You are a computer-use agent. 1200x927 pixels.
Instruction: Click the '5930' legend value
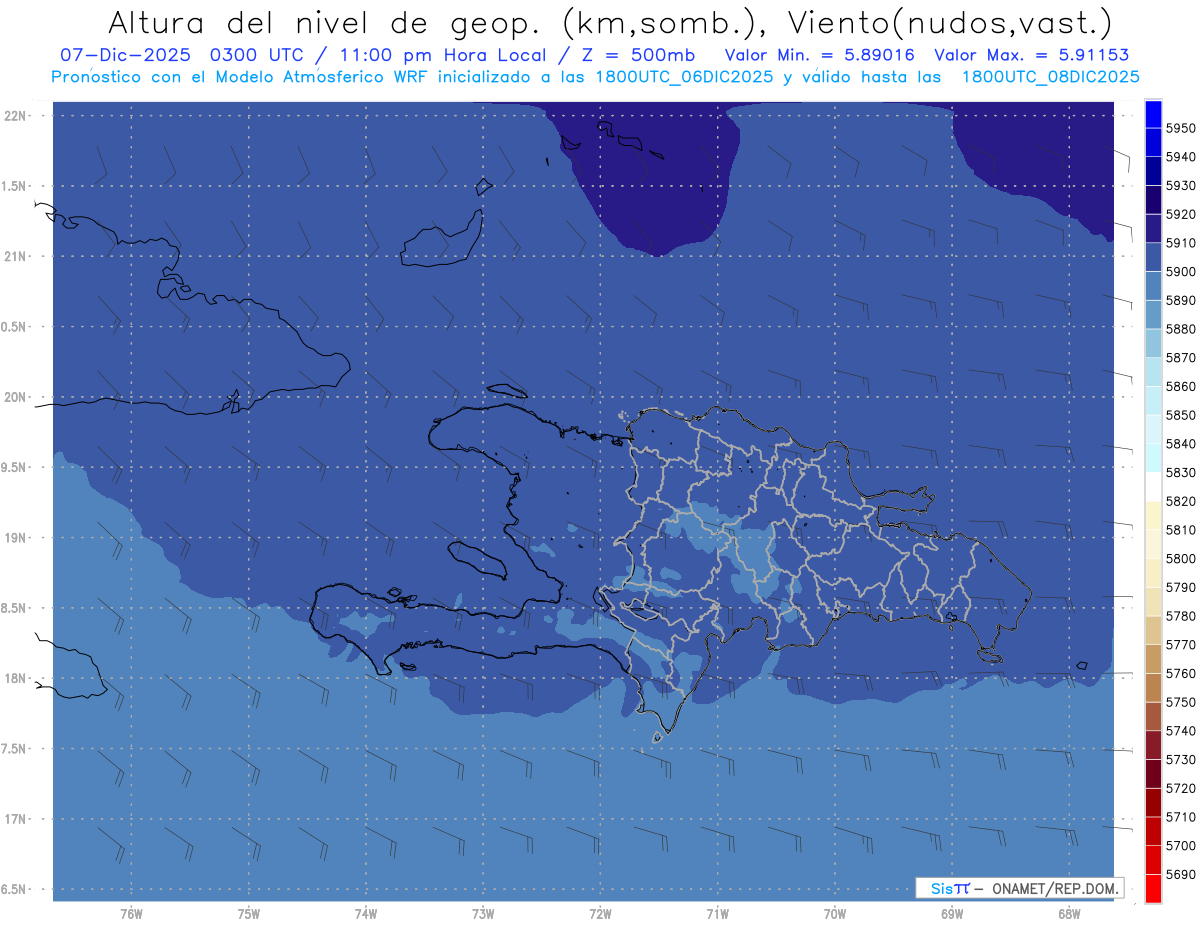point(1180,186)
